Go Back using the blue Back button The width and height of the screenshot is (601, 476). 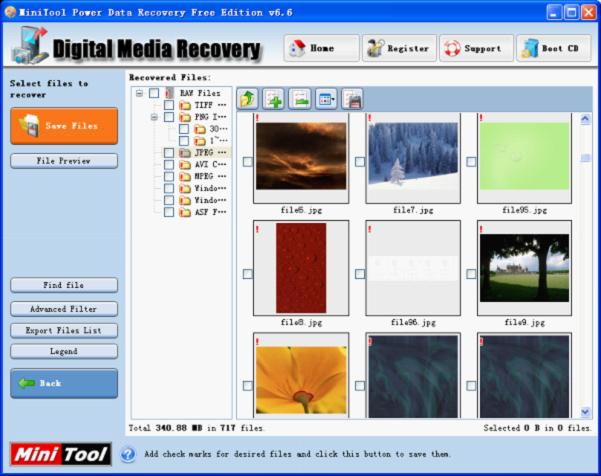(64, 383)
